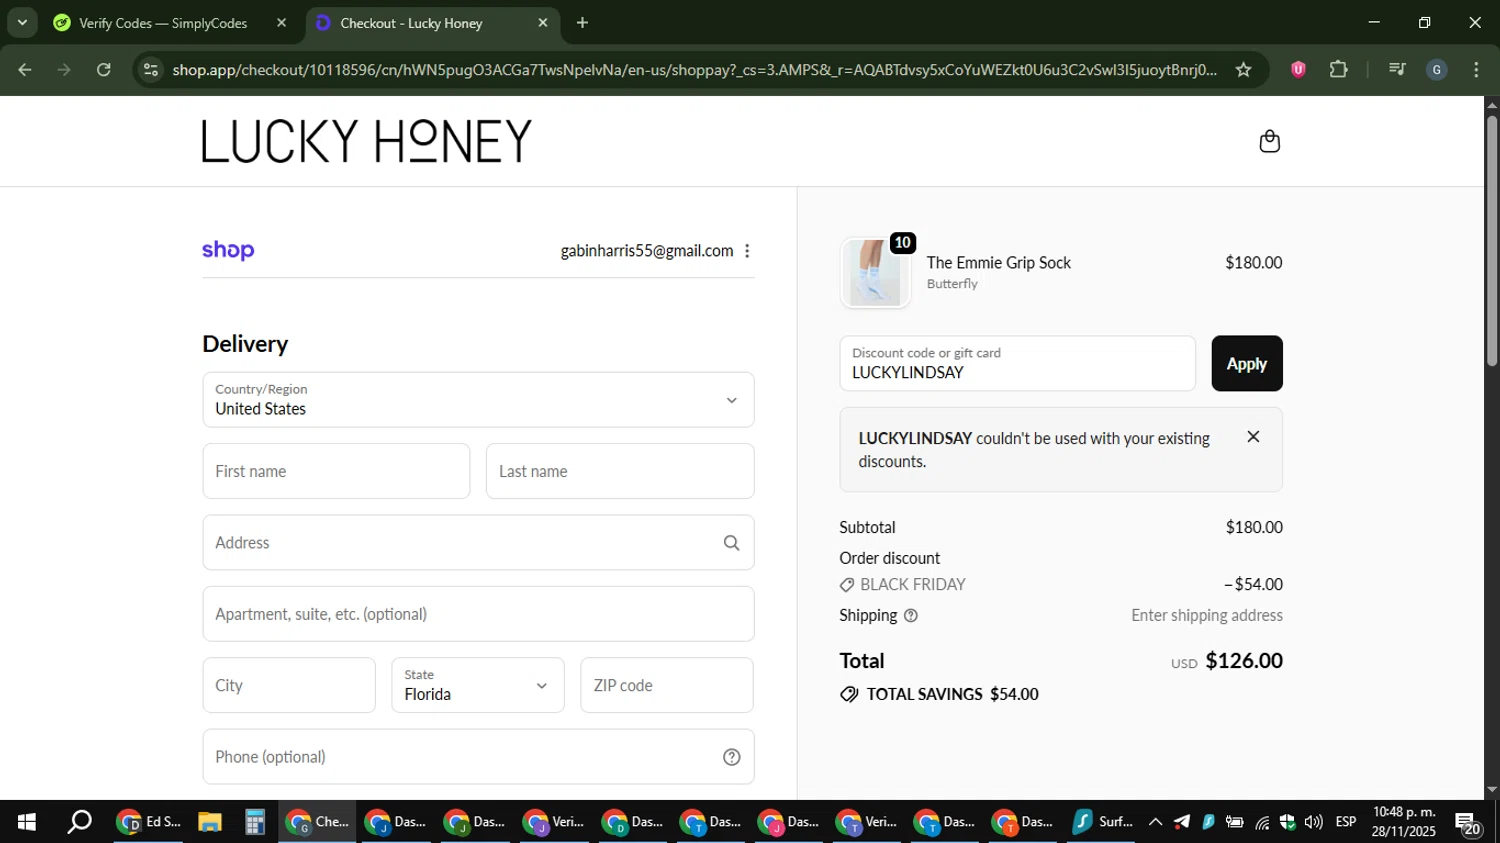Open the volume control in system tray
Viewport: 1500px width, 843px height.
tap(1313, 822)
